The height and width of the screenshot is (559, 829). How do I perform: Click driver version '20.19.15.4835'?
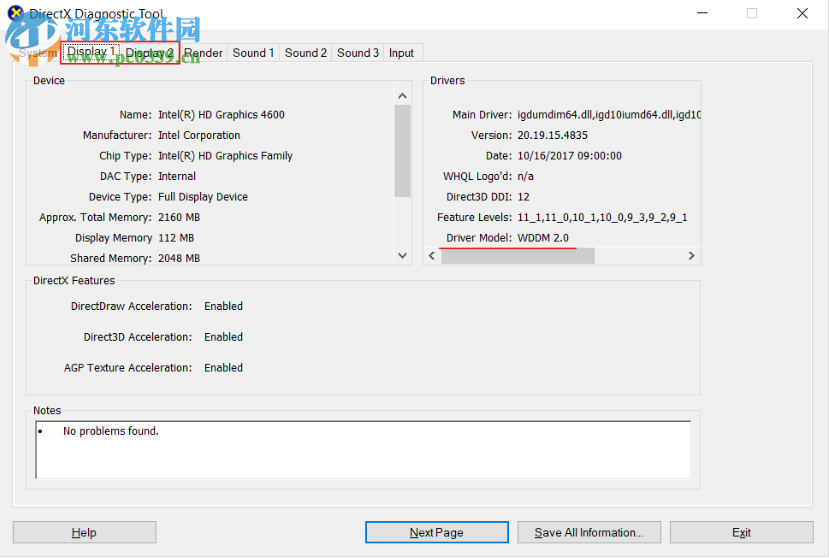[552, 135]
